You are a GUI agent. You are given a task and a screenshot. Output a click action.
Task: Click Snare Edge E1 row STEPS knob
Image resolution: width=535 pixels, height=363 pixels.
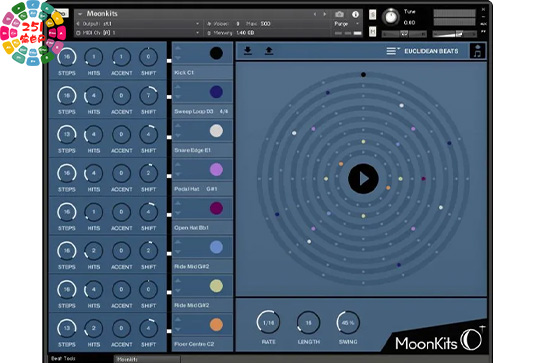(67, 134)
